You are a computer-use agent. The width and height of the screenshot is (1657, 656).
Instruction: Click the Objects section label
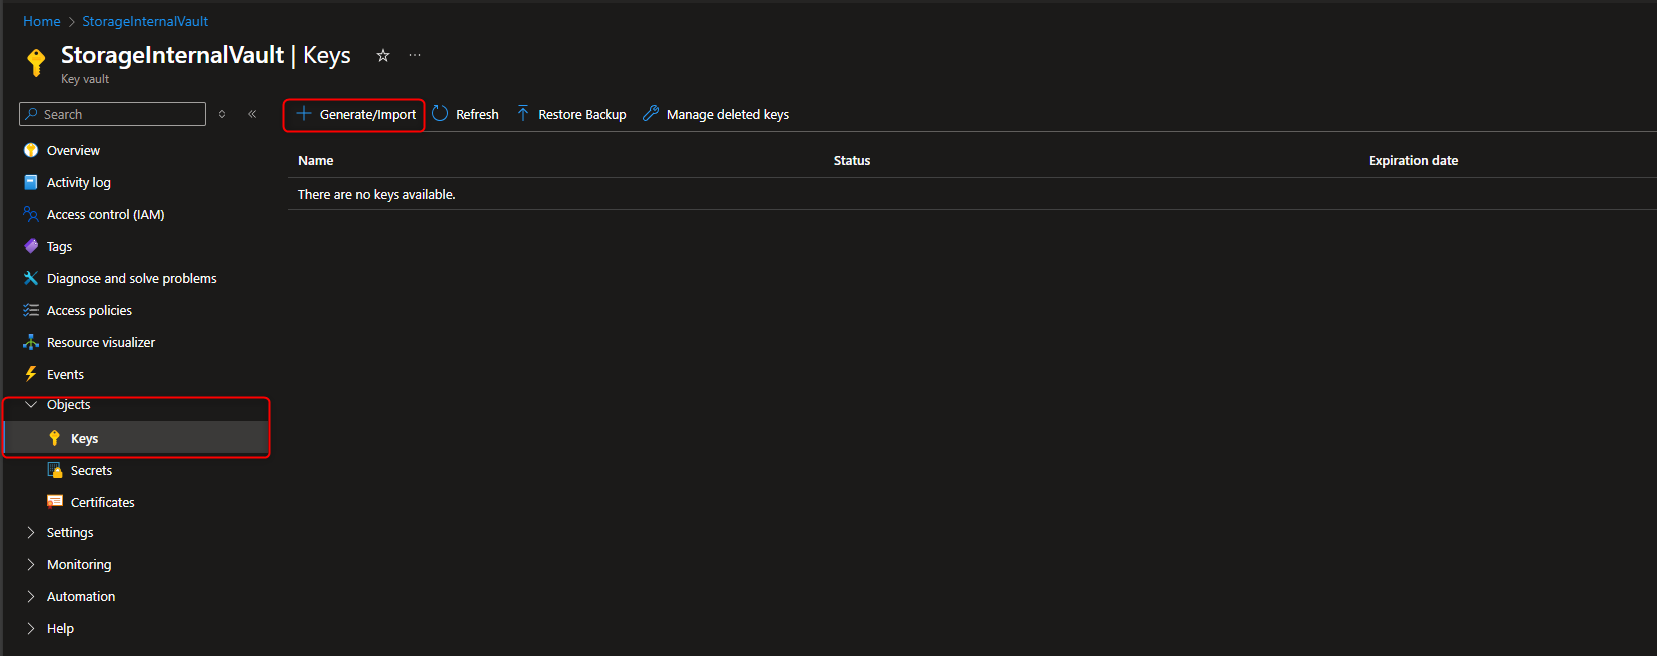(x=68, y=404)
